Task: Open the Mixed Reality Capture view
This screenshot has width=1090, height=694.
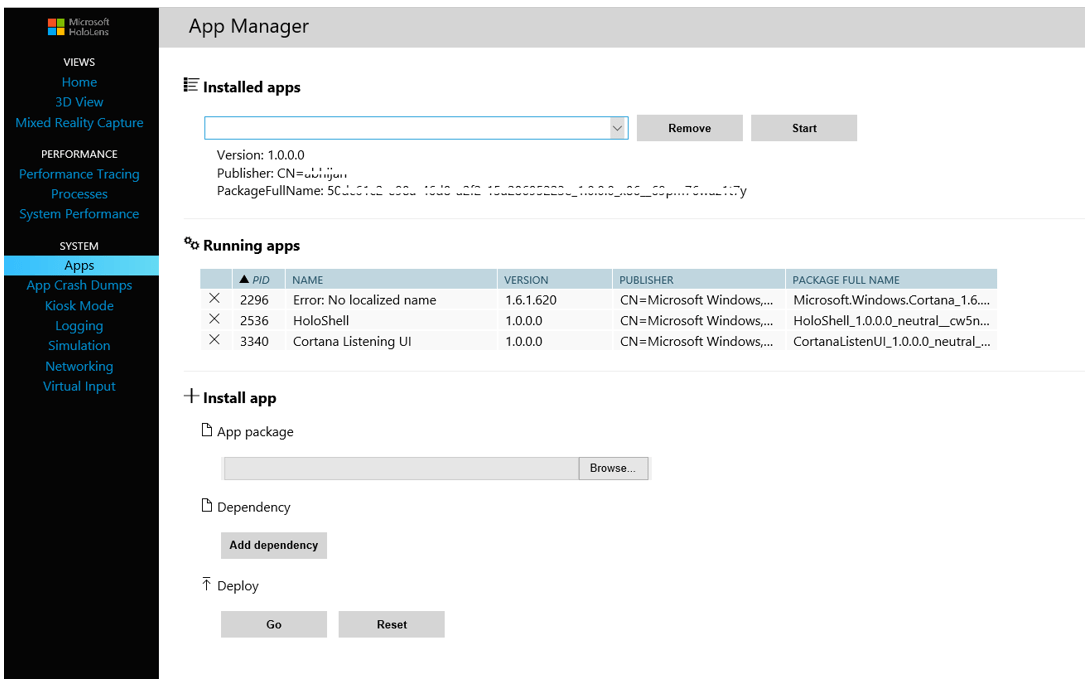Action: (79, 122)
